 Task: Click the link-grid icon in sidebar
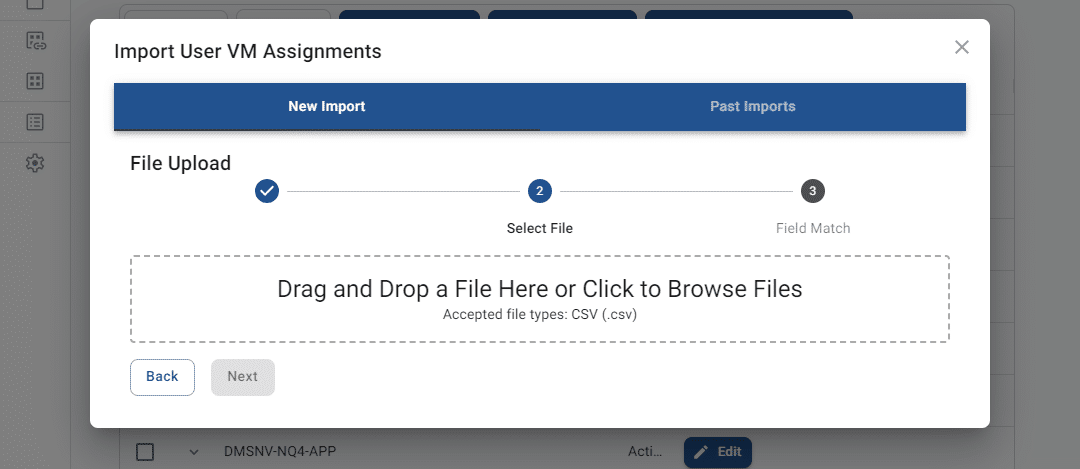coord(35,41)
